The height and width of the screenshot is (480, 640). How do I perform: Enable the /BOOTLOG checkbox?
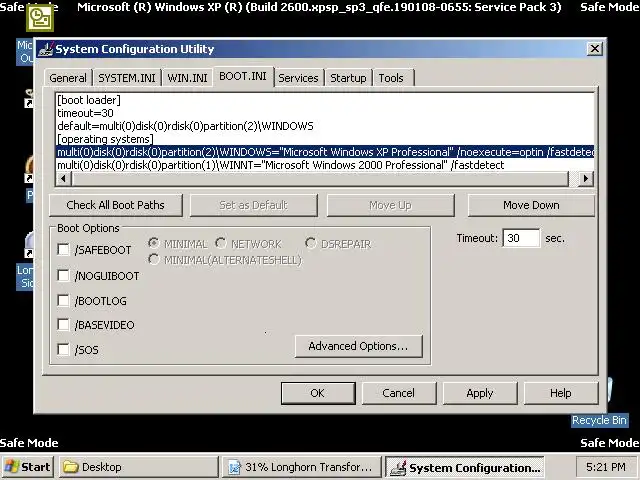[63, 300]
